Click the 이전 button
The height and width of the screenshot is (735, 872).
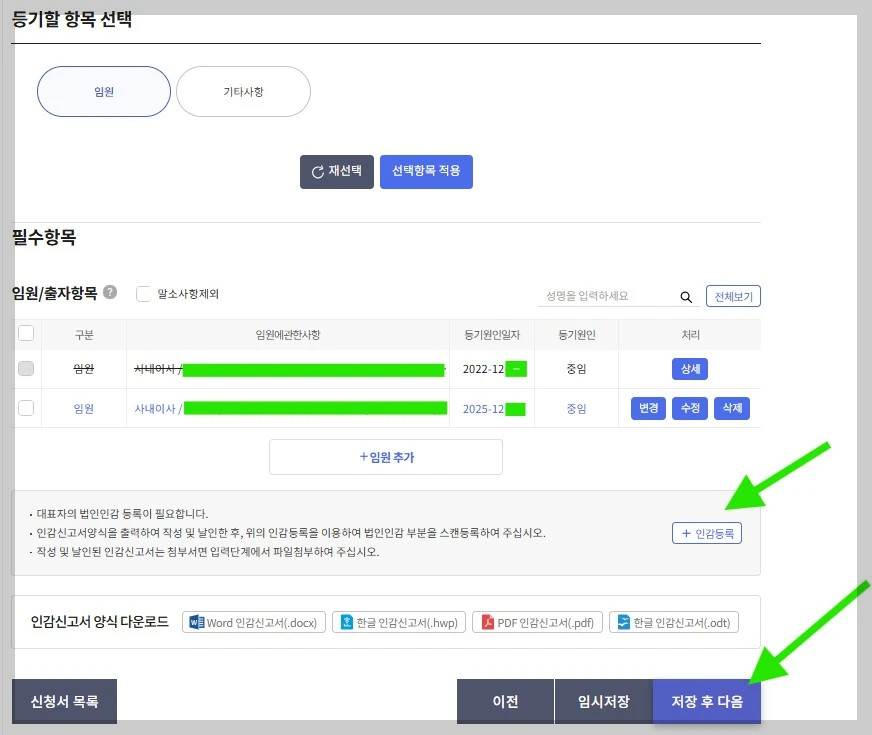(506, 702)
